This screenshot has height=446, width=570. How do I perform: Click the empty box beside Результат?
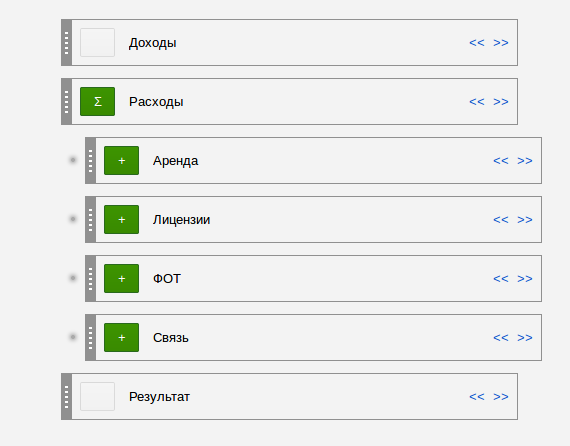coord(97,396)
